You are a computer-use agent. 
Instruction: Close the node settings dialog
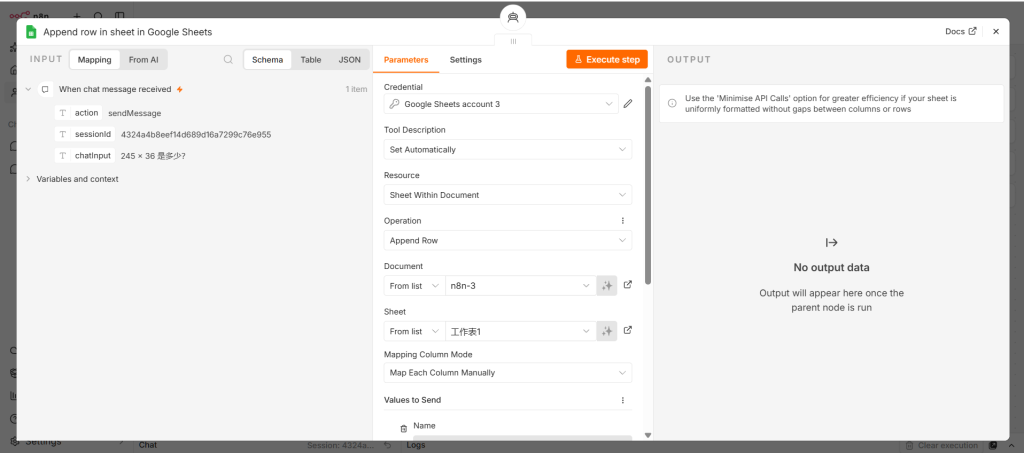[996, 31]
